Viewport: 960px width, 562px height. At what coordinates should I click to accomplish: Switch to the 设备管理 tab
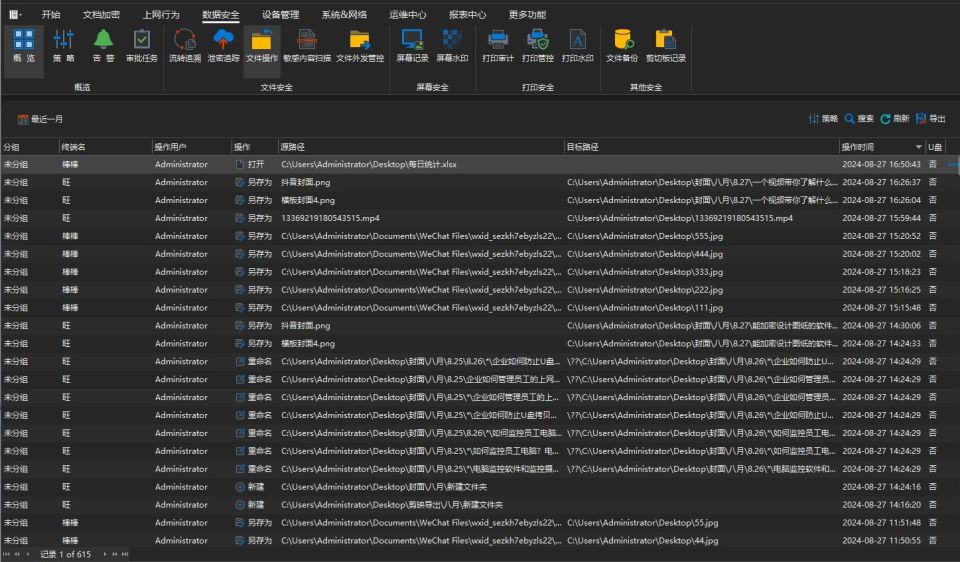pyautogui.click(x=280, y=14)
